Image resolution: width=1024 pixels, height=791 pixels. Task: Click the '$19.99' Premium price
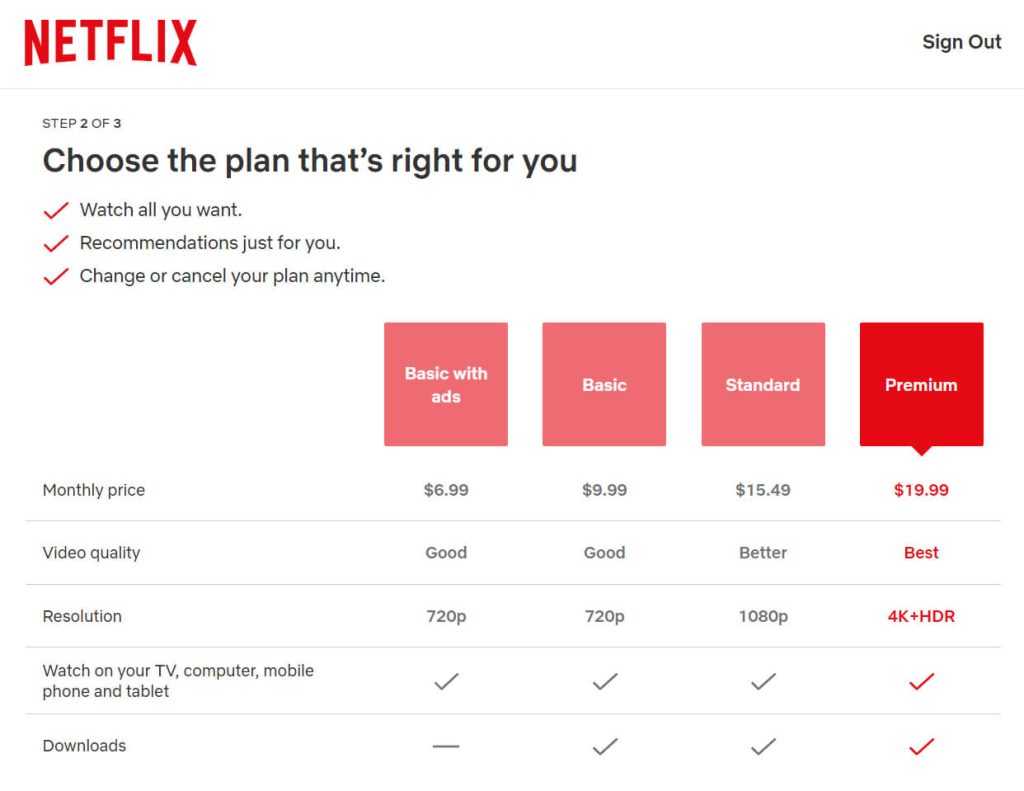click(920, 490)
